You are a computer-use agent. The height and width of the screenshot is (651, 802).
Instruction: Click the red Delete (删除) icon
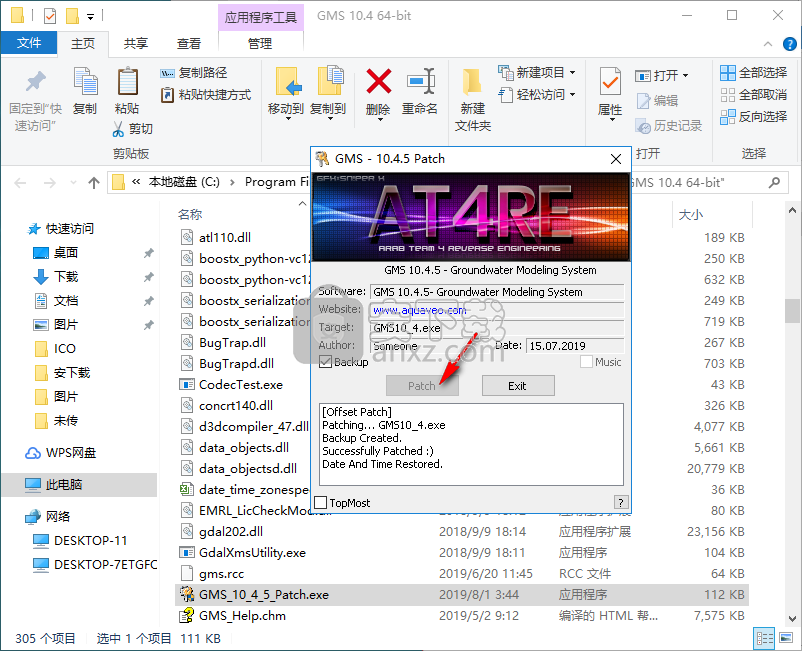(378, 81)
